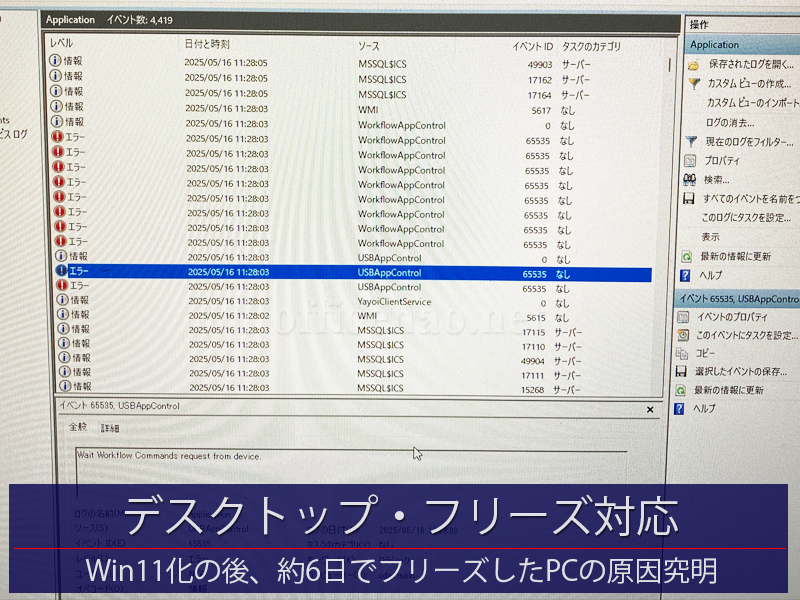Click the info icon on the WMI 5617 row

[57, 107]
